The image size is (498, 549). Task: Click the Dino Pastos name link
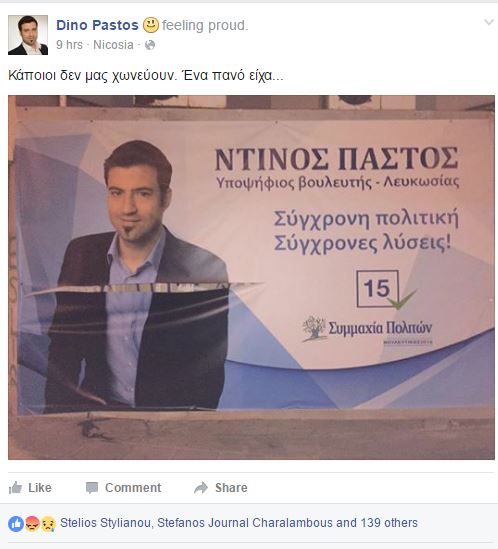tap(97, 25)
